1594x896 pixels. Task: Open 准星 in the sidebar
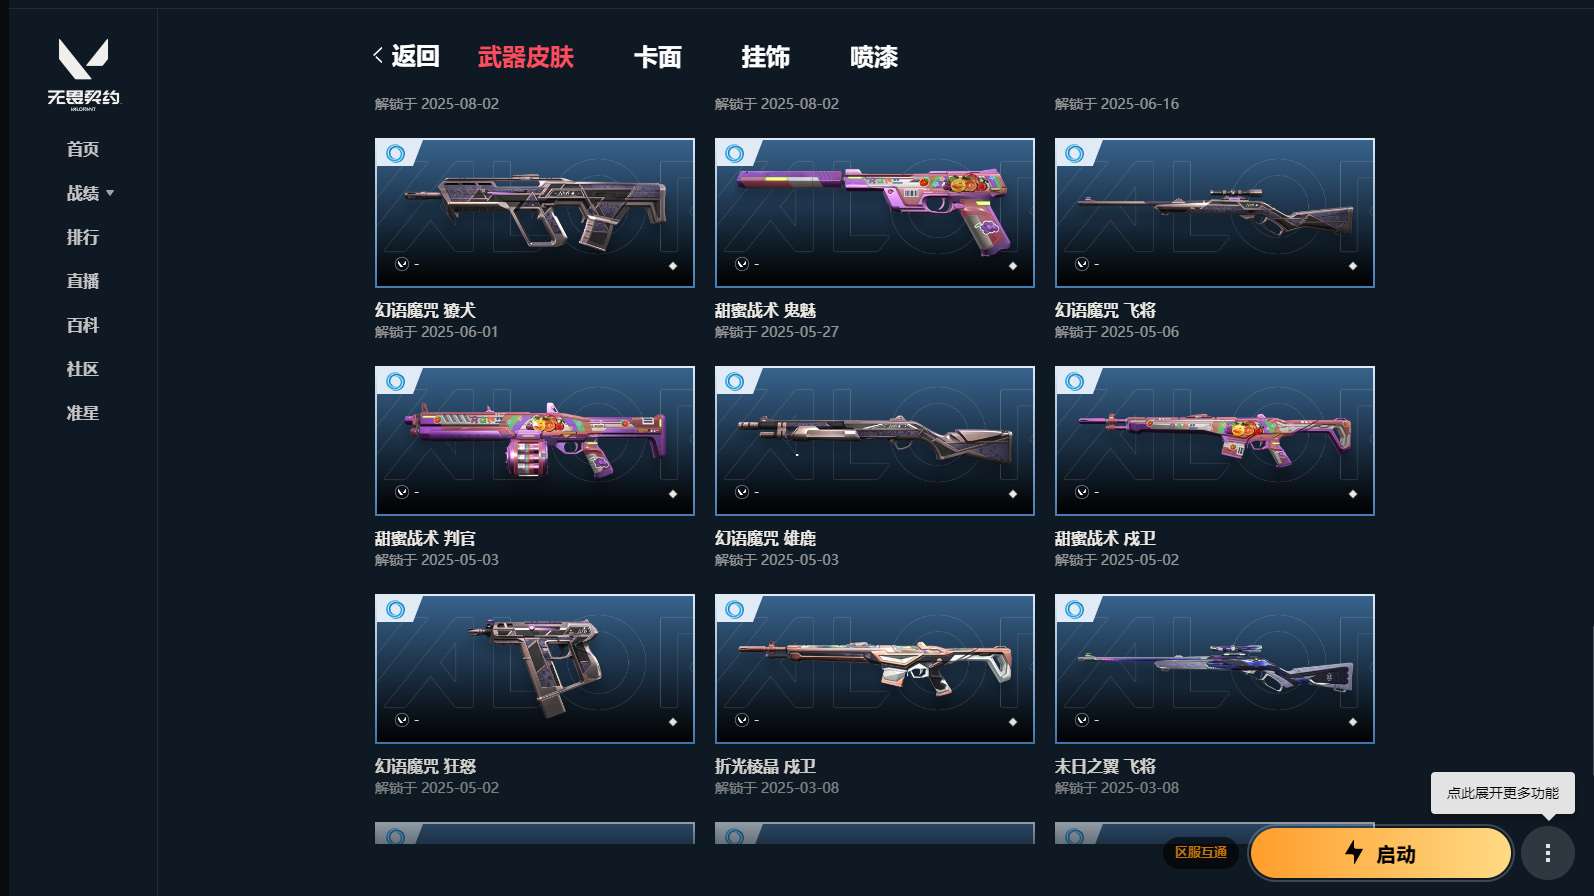(x=83, y=413)
